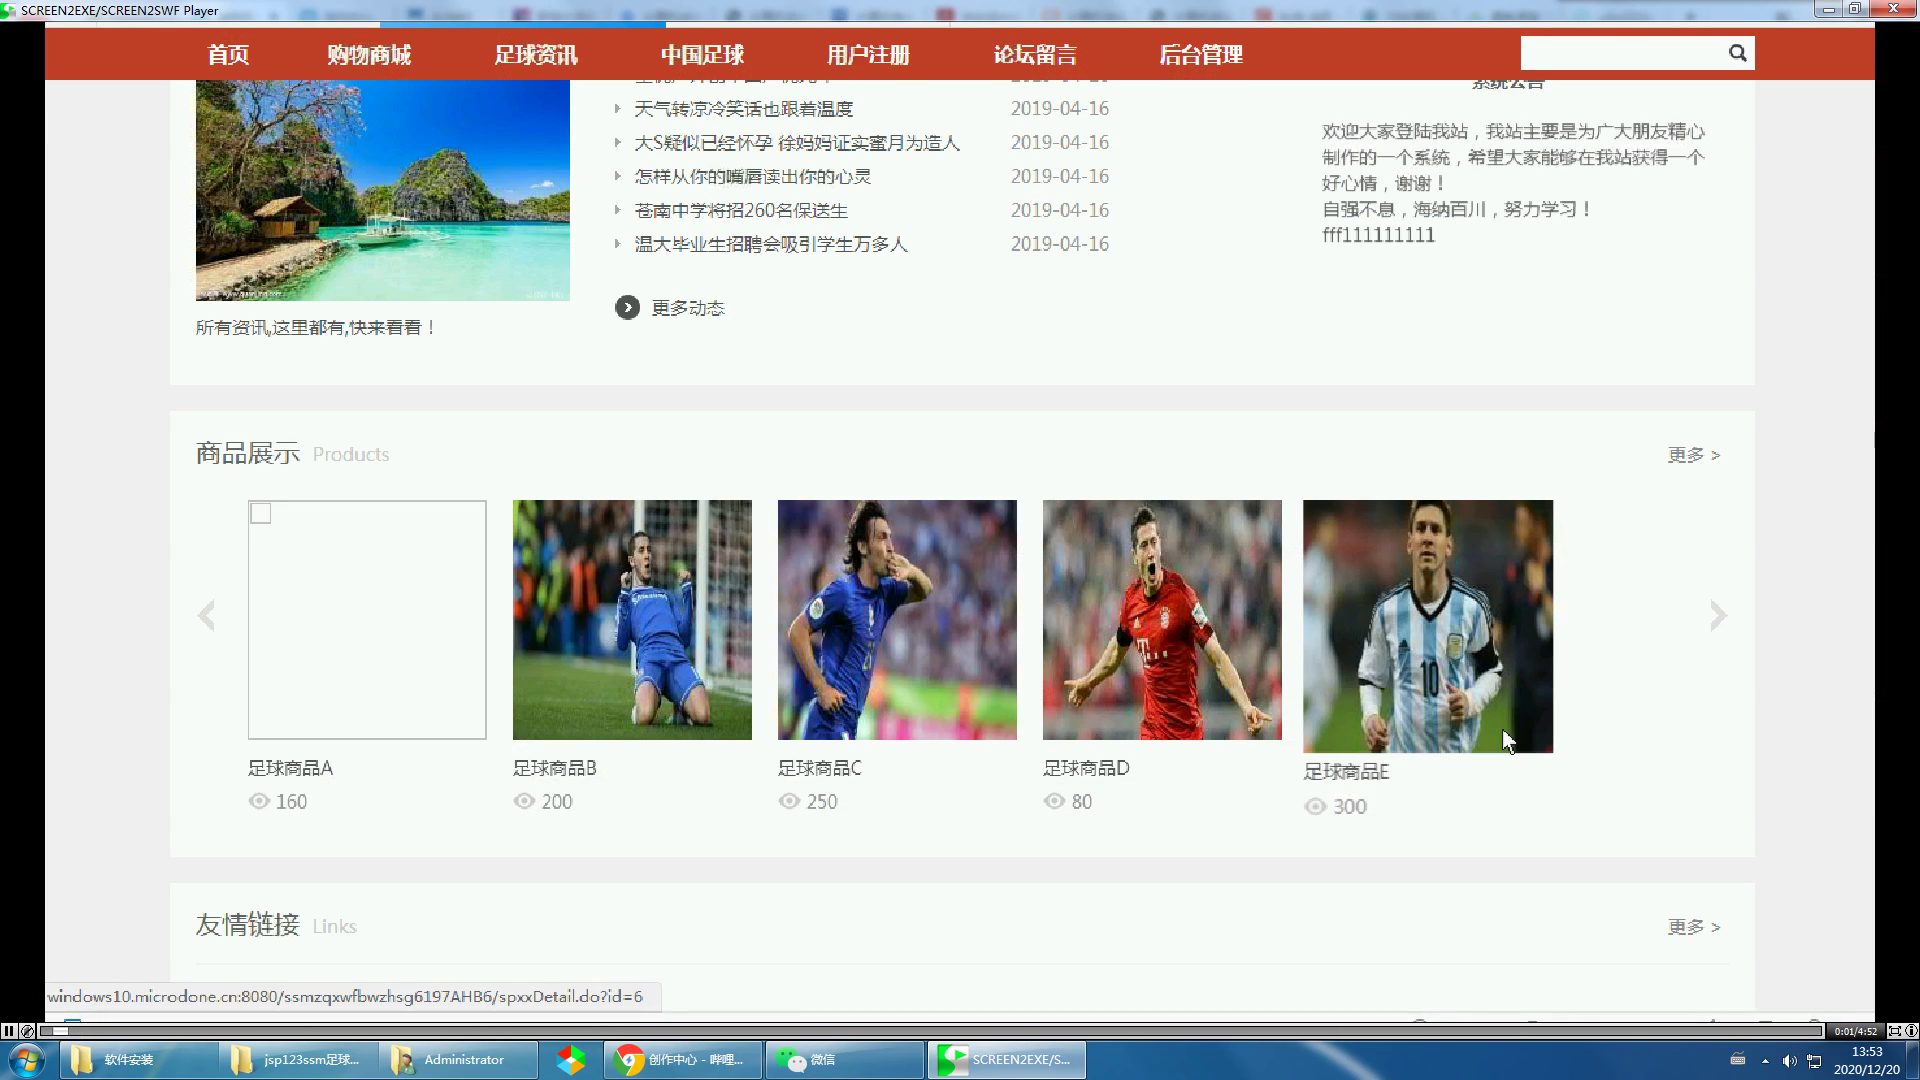Show the next products with right arrow

coord(1718,616)
